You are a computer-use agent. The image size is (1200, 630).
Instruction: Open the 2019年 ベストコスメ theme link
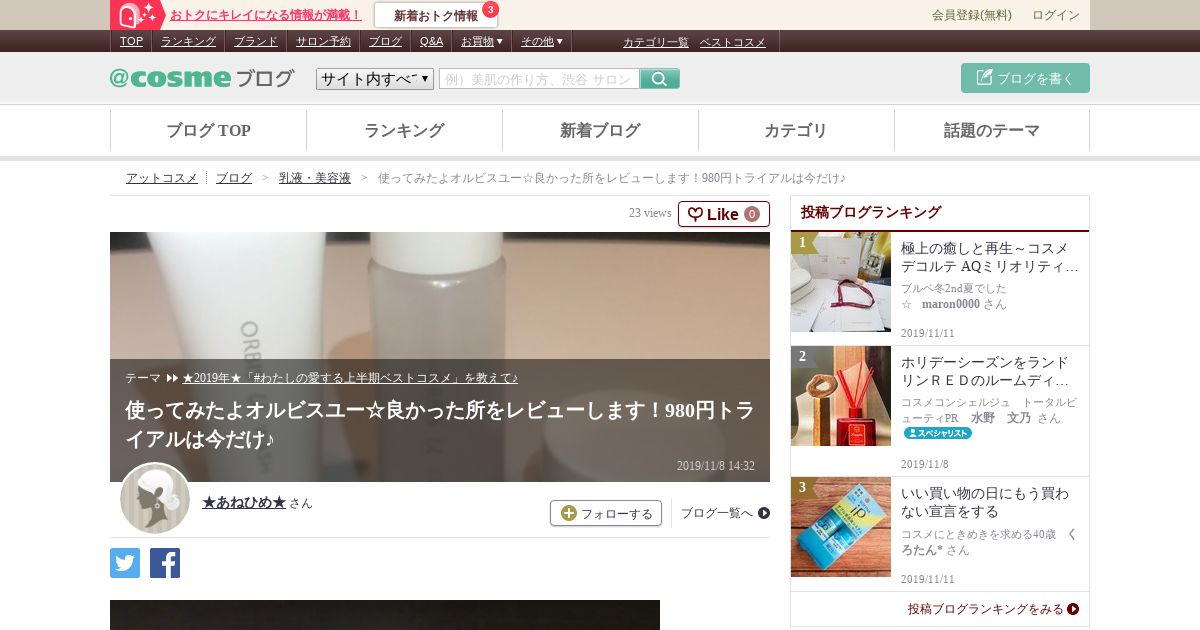point(350,378)
